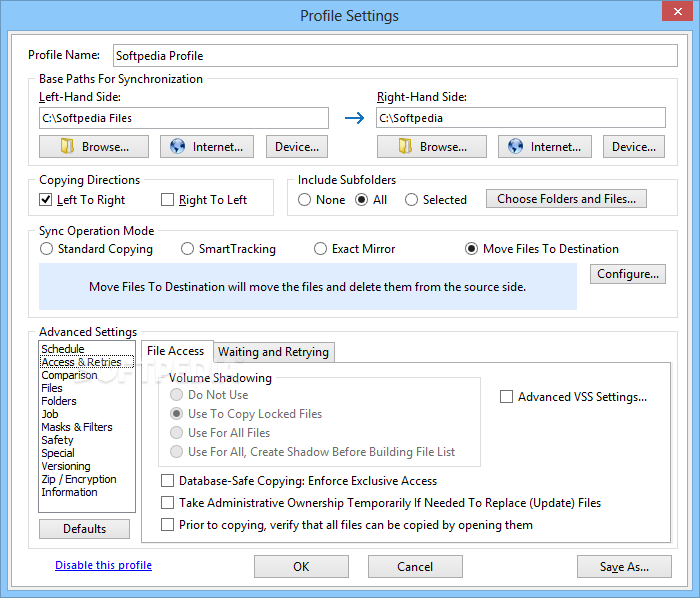The width and height of the screenshot is (700, 598).
Task: Open right-hand Device selection
Action: [x=634, y=147]
